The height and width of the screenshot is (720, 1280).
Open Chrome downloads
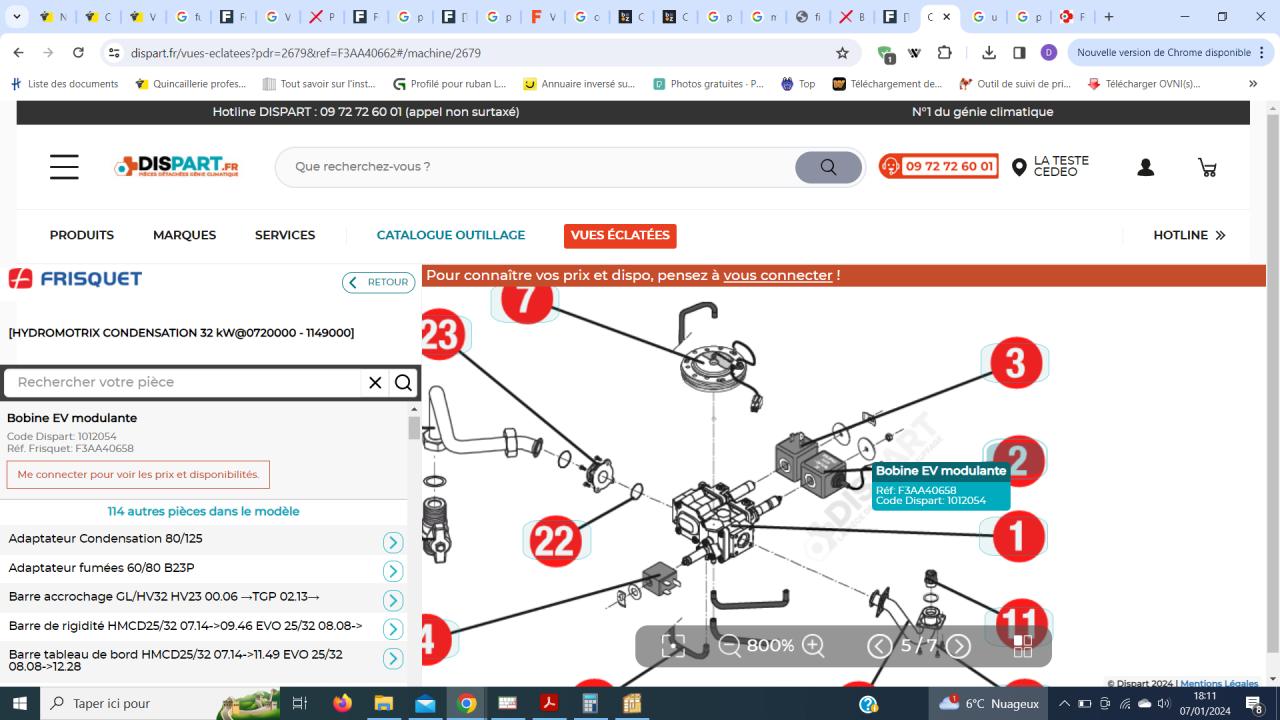coord(989,53)
